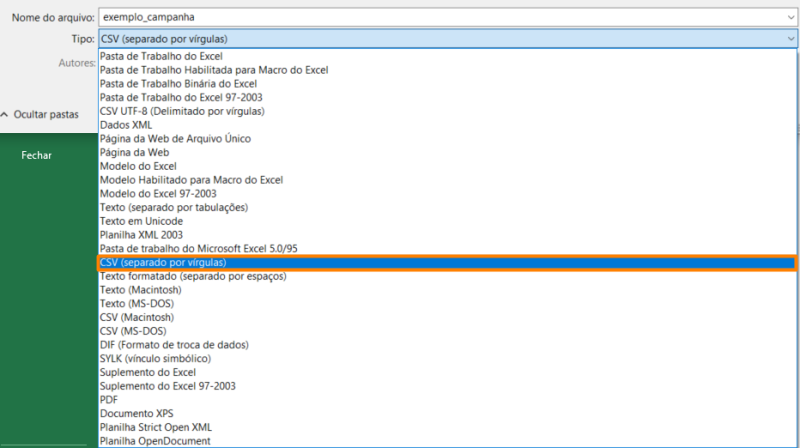Screen dimensions: 800x448
Task: Select Modelo do Excel option
Action: [x=138, y=166]
